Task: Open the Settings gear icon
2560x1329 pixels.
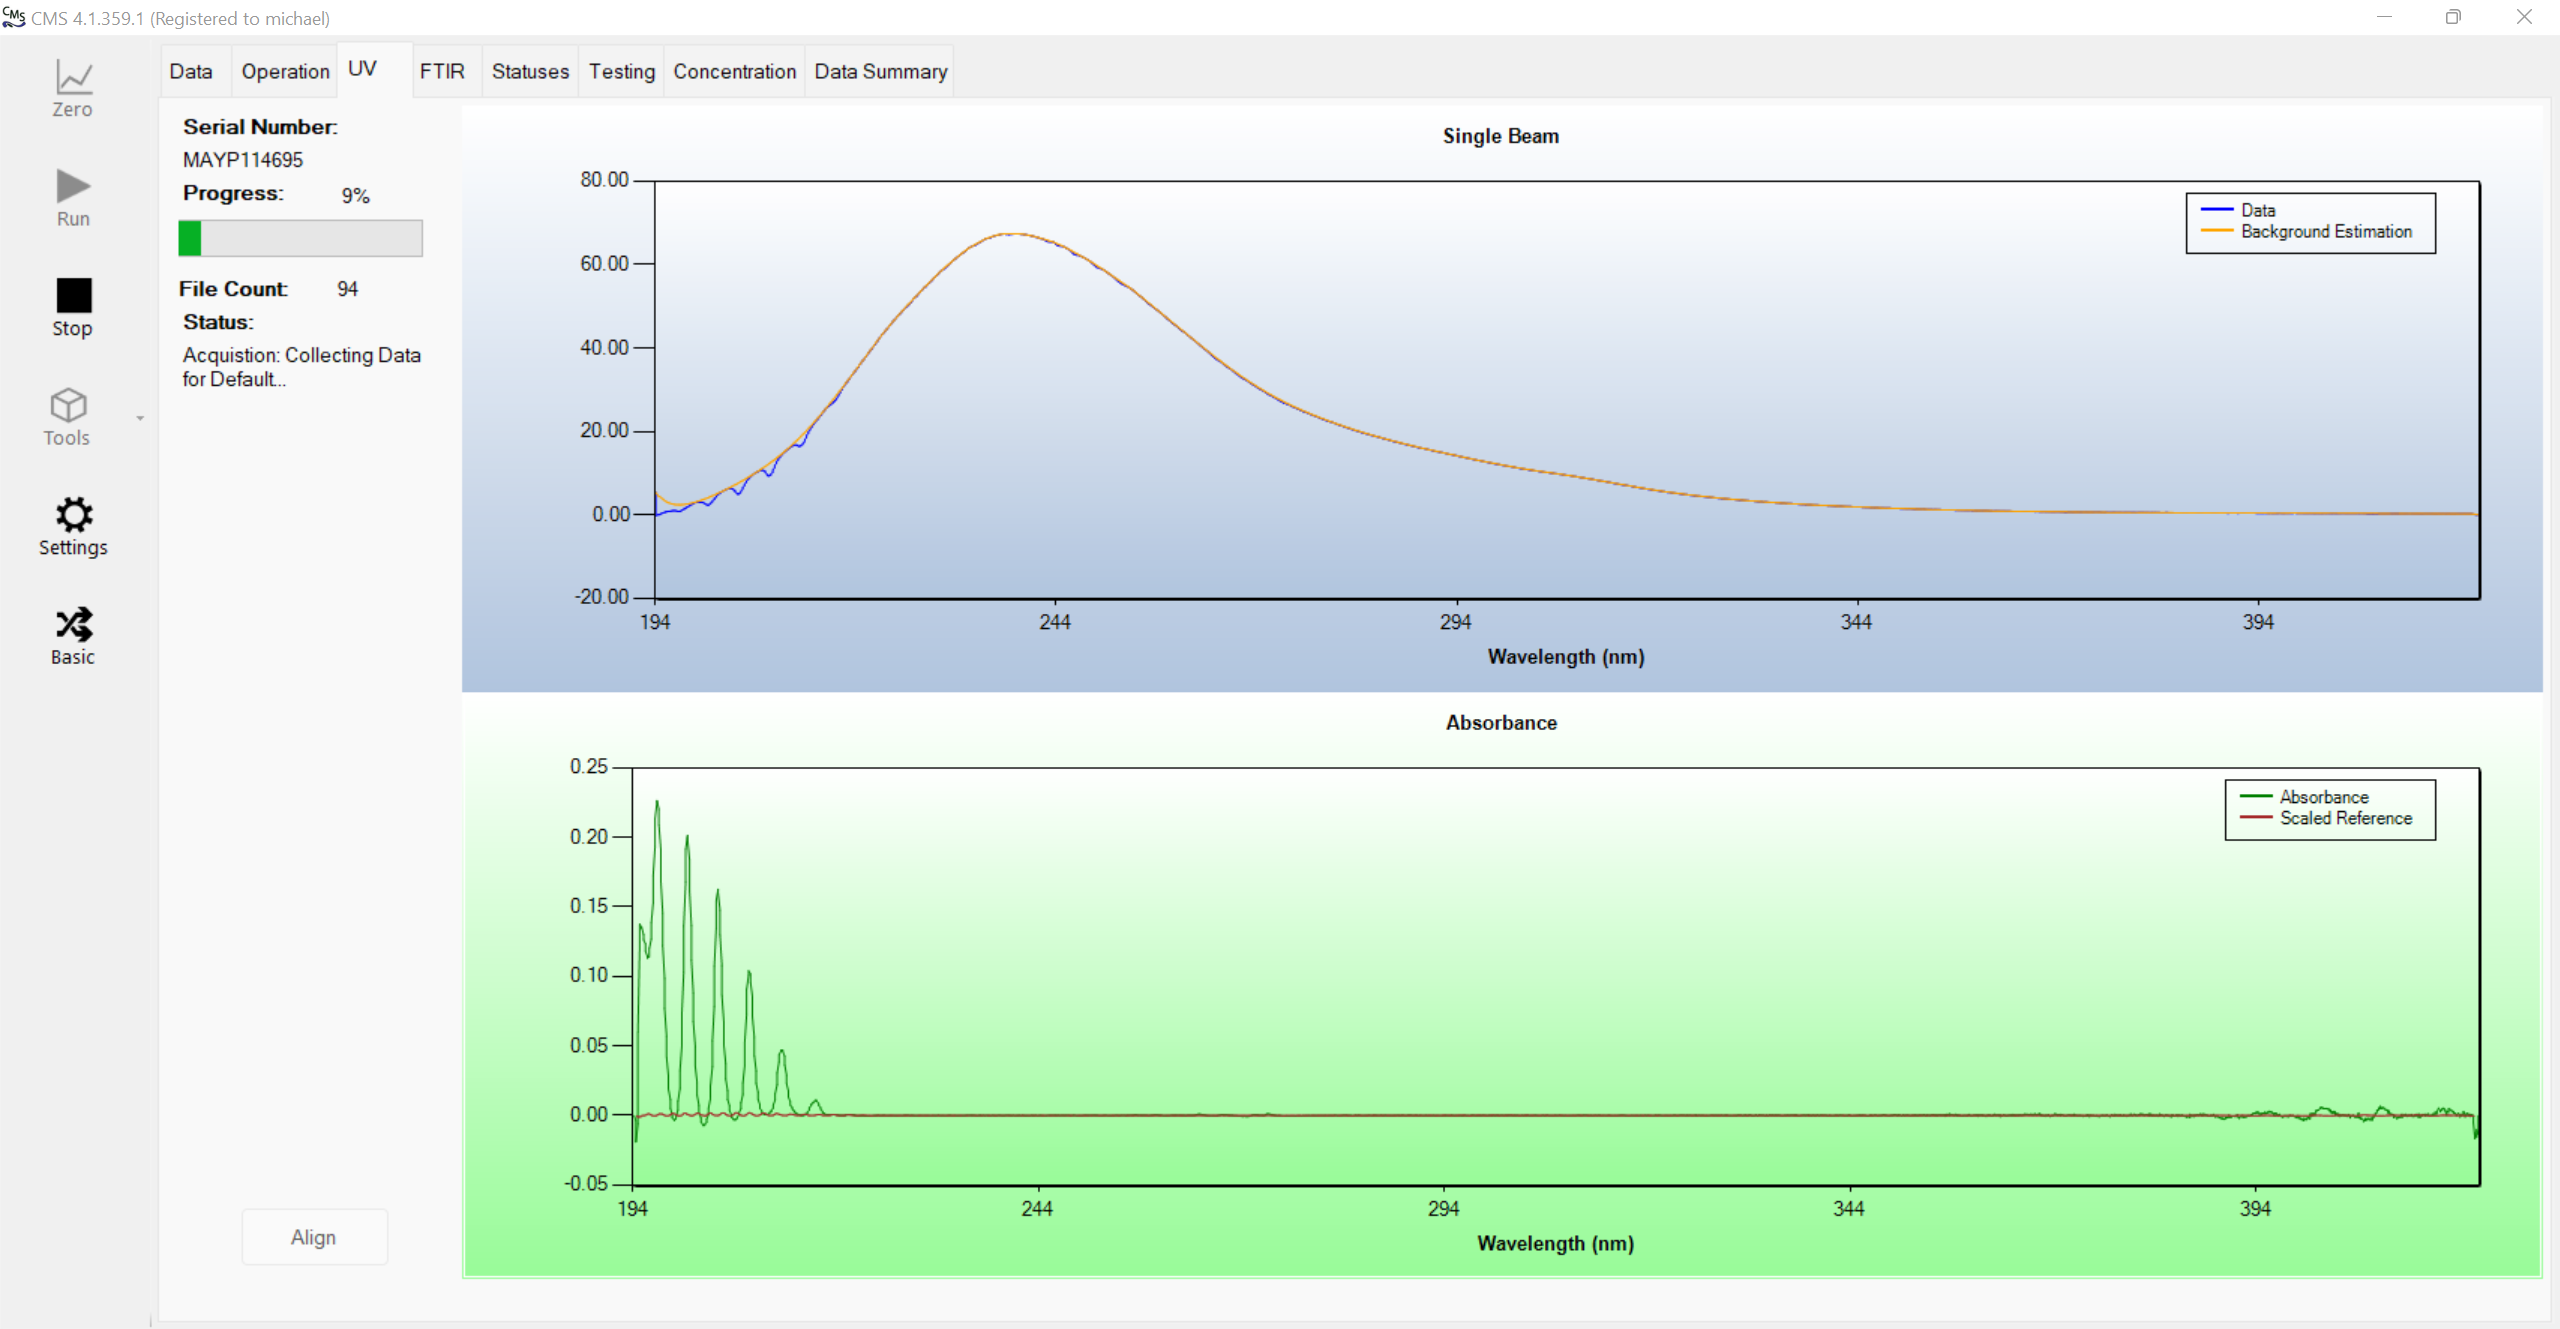Action: pyautogui.click(x=73, y=515)
